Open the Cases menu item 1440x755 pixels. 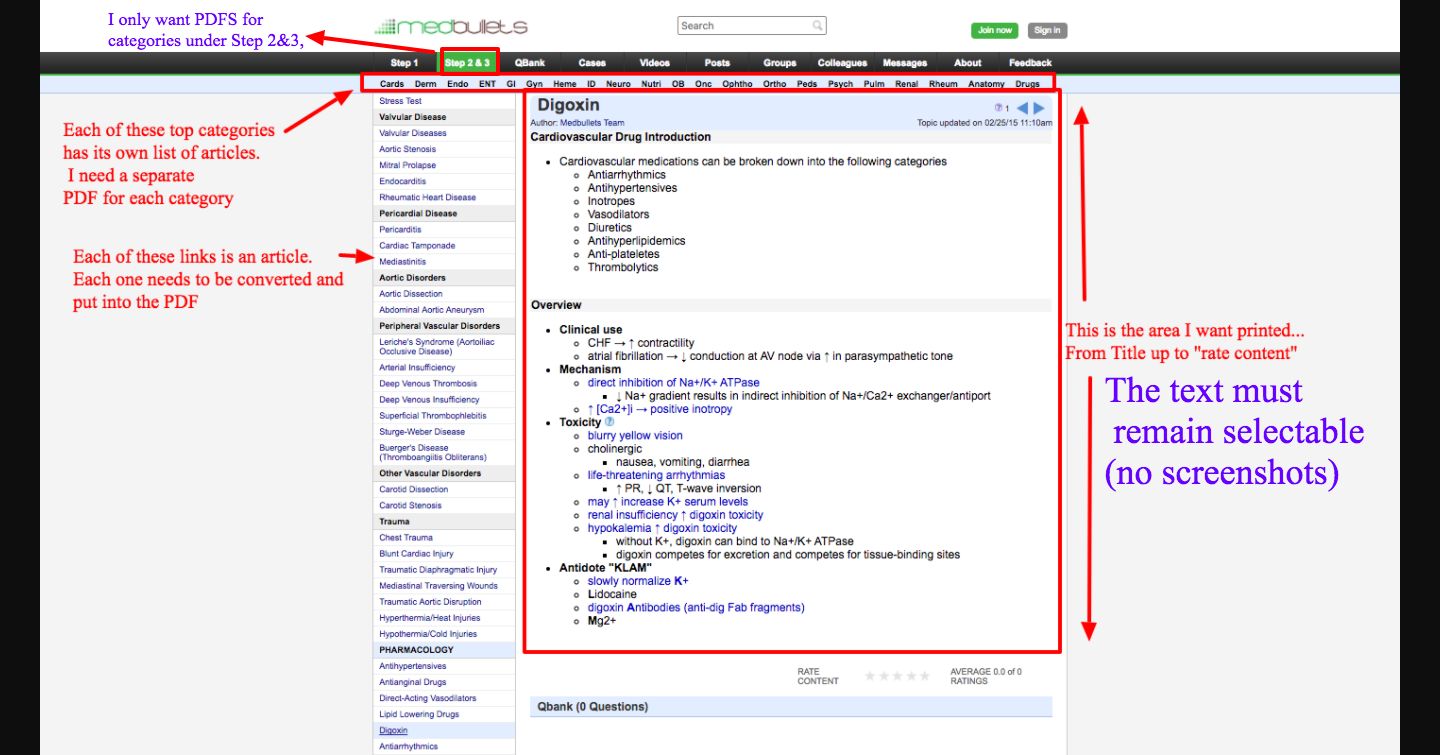tap(592, 63)
